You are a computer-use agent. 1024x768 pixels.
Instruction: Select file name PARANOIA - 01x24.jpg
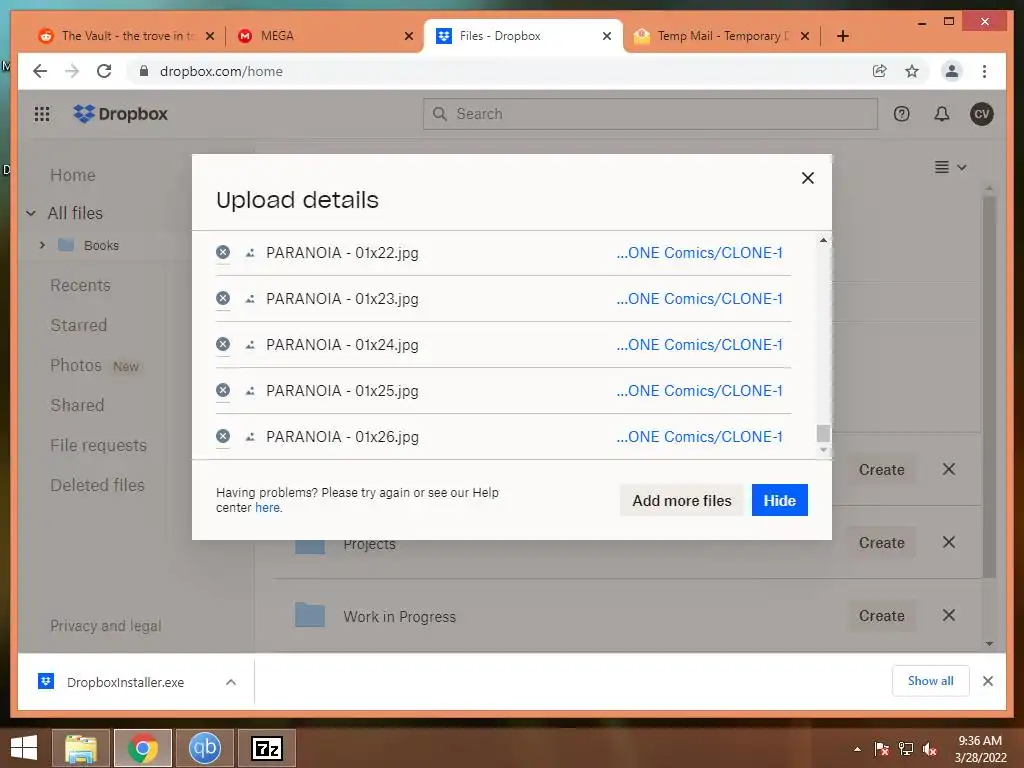[342, 345]
